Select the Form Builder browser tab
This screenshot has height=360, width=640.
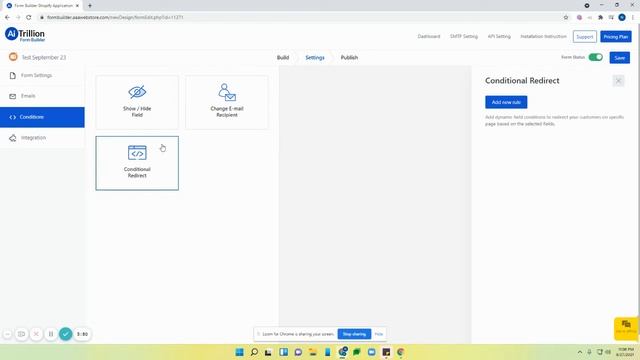pyautogui.click(x=42, y=6)
